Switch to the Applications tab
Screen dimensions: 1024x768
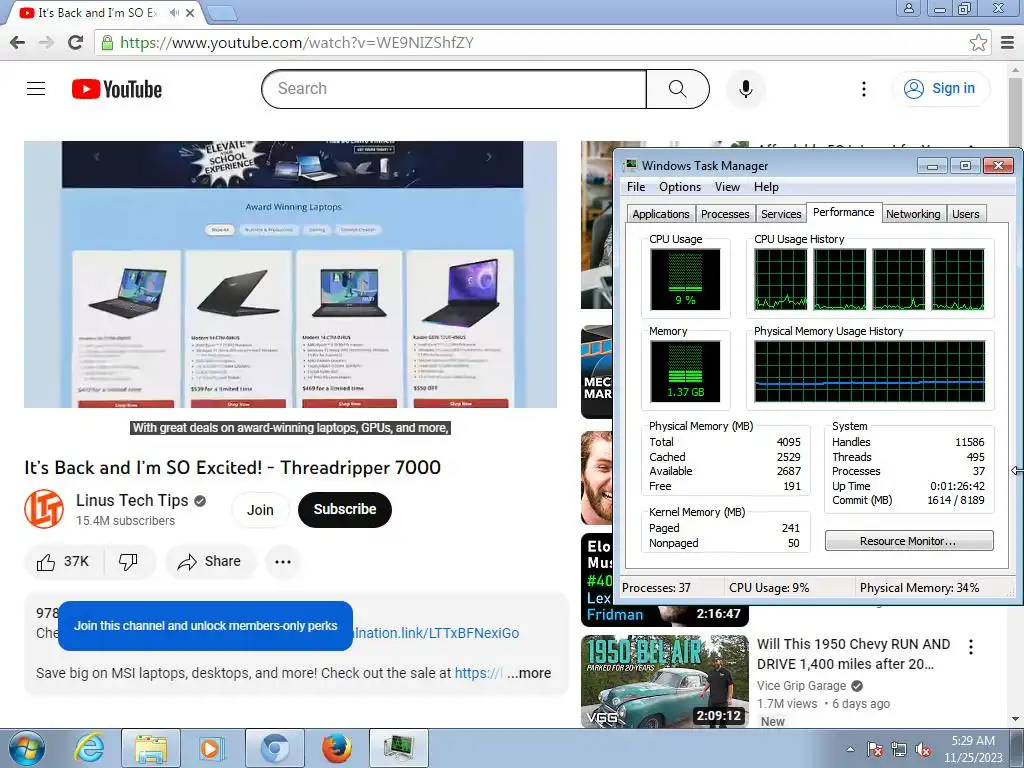(x=661, y=214)
